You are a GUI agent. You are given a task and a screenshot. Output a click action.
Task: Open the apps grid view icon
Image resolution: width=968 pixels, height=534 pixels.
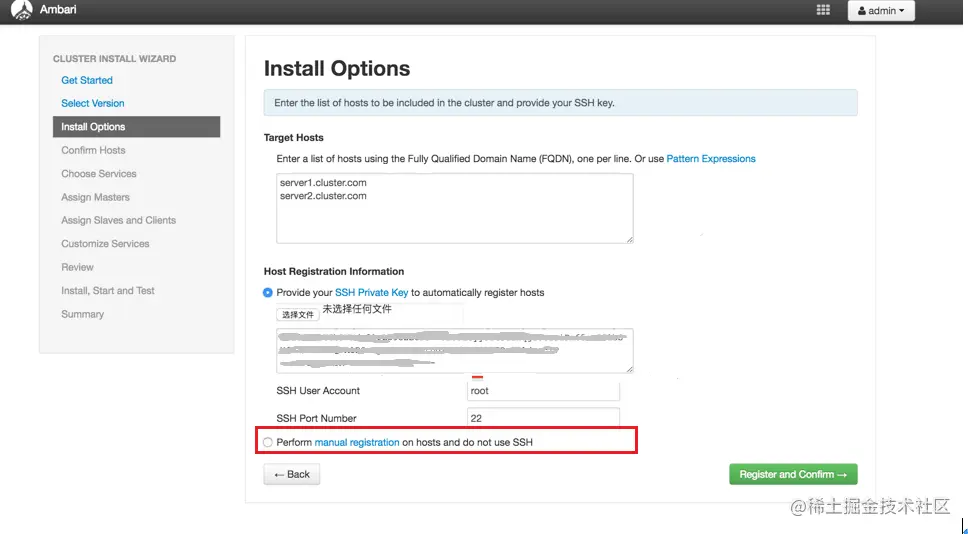pyautogui.click(x=823, y=10)
